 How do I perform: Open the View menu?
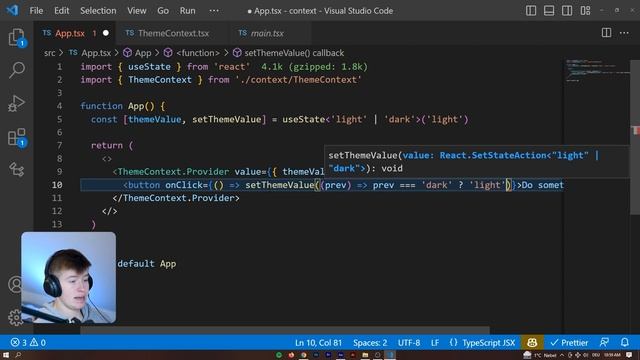tap(136, 11)
